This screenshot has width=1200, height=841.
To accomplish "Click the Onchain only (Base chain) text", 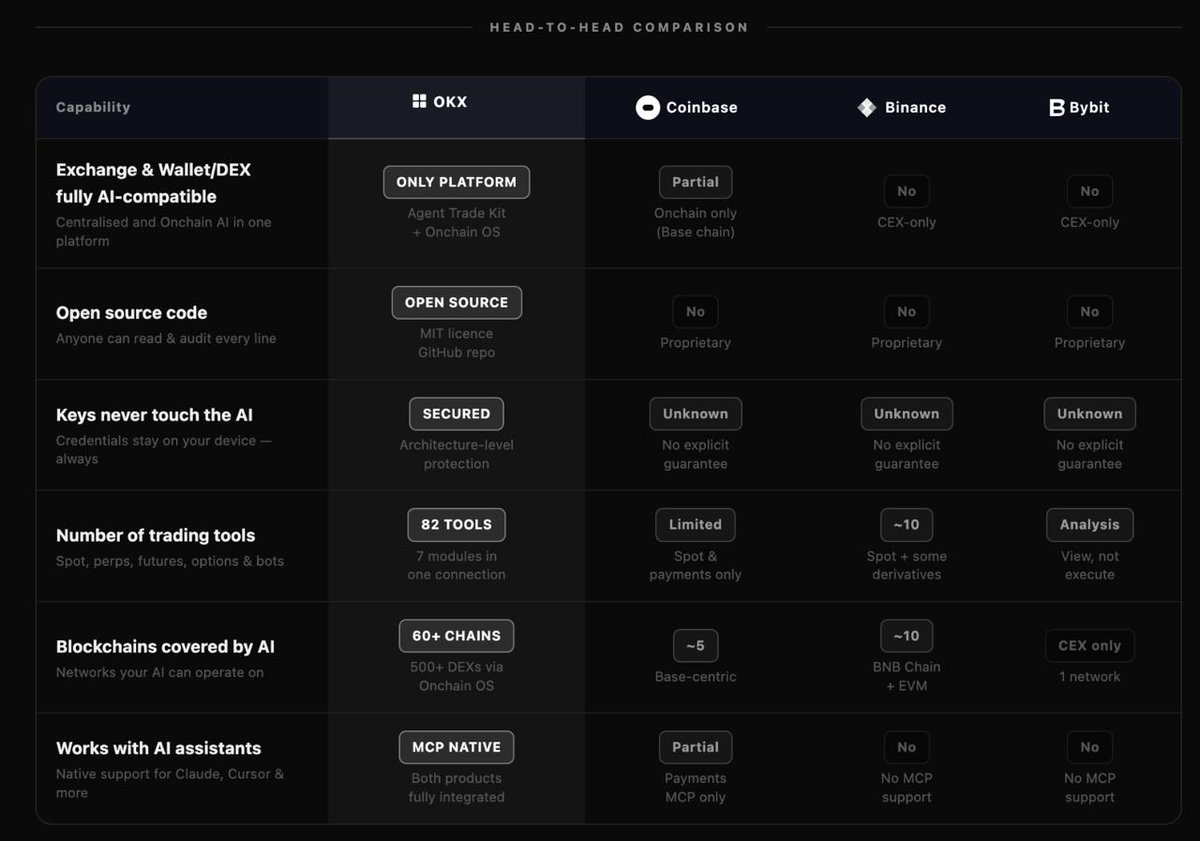I will (695, 222).
